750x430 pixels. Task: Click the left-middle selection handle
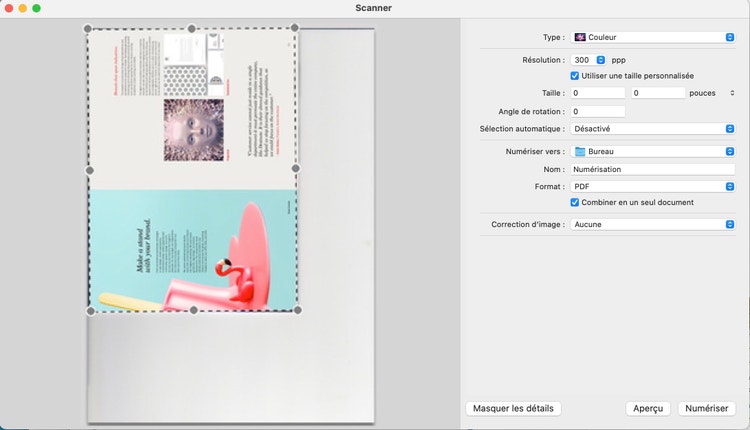pyautogui.click(x=89, y=170)
